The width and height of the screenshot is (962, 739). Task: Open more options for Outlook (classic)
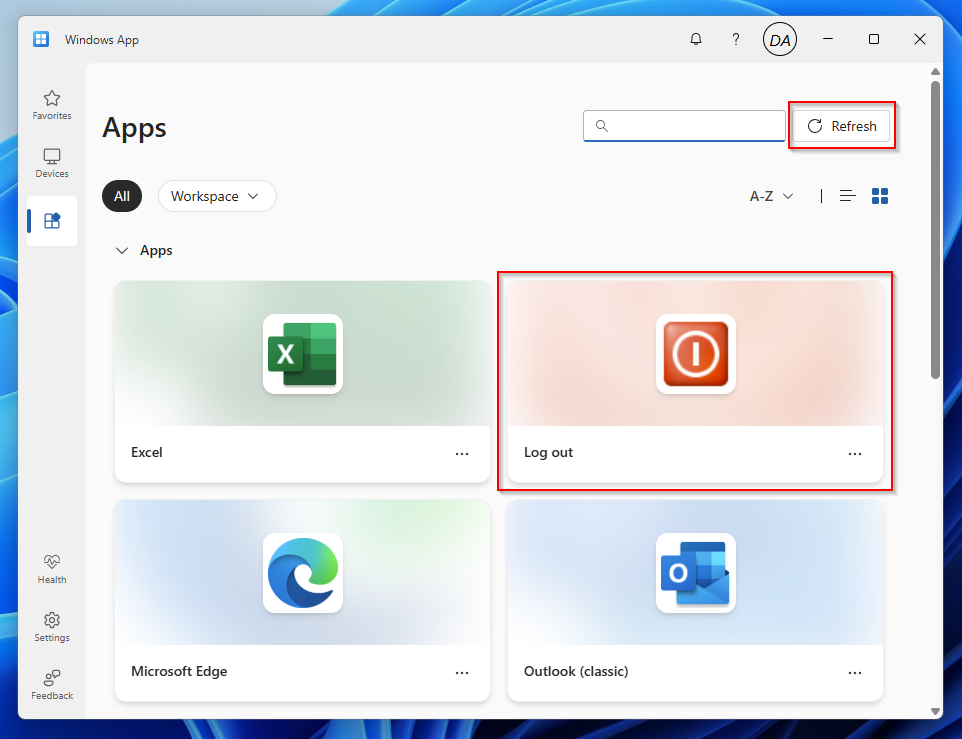(855, 673)
